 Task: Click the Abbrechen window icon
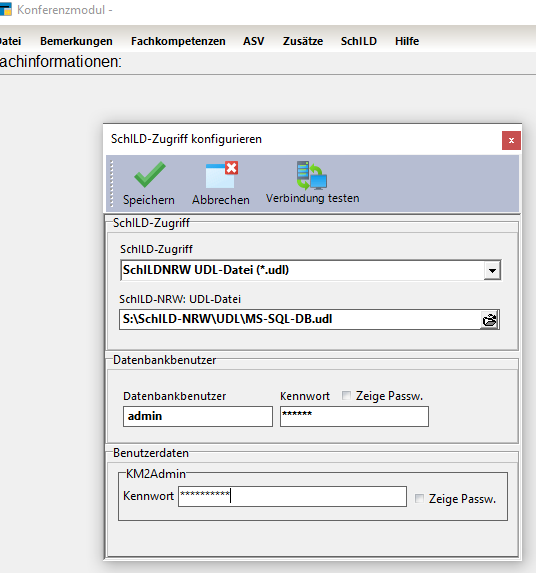pyautogui.click(x=222, y=174)
